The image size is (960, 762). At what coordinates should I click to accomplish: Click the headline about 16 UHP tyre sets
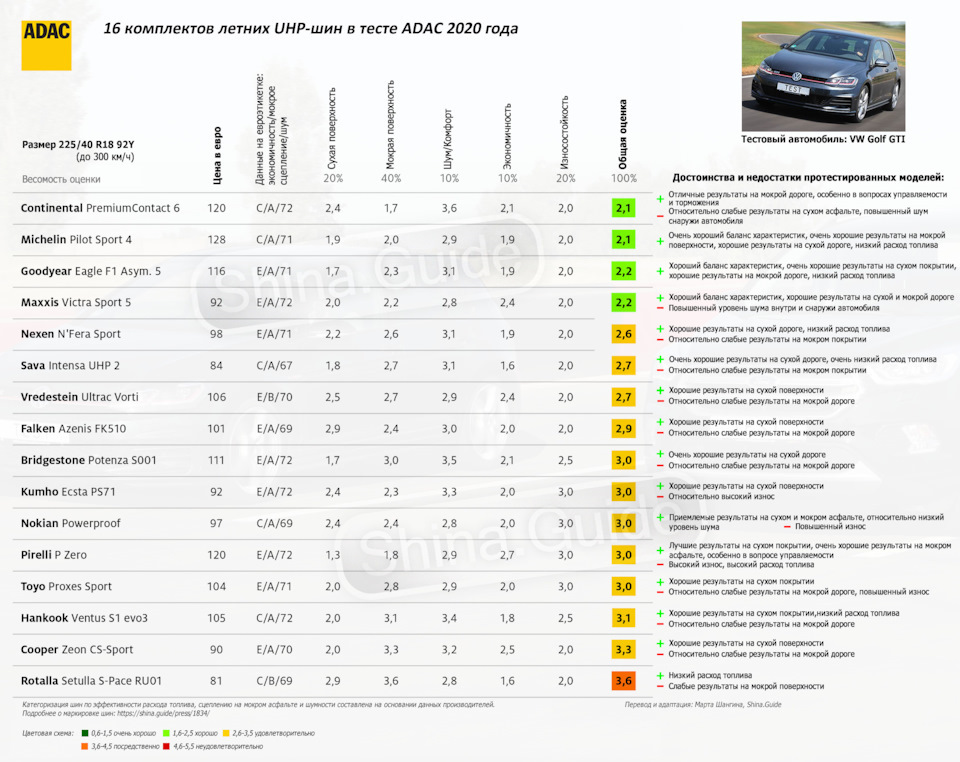pos(310,28)
